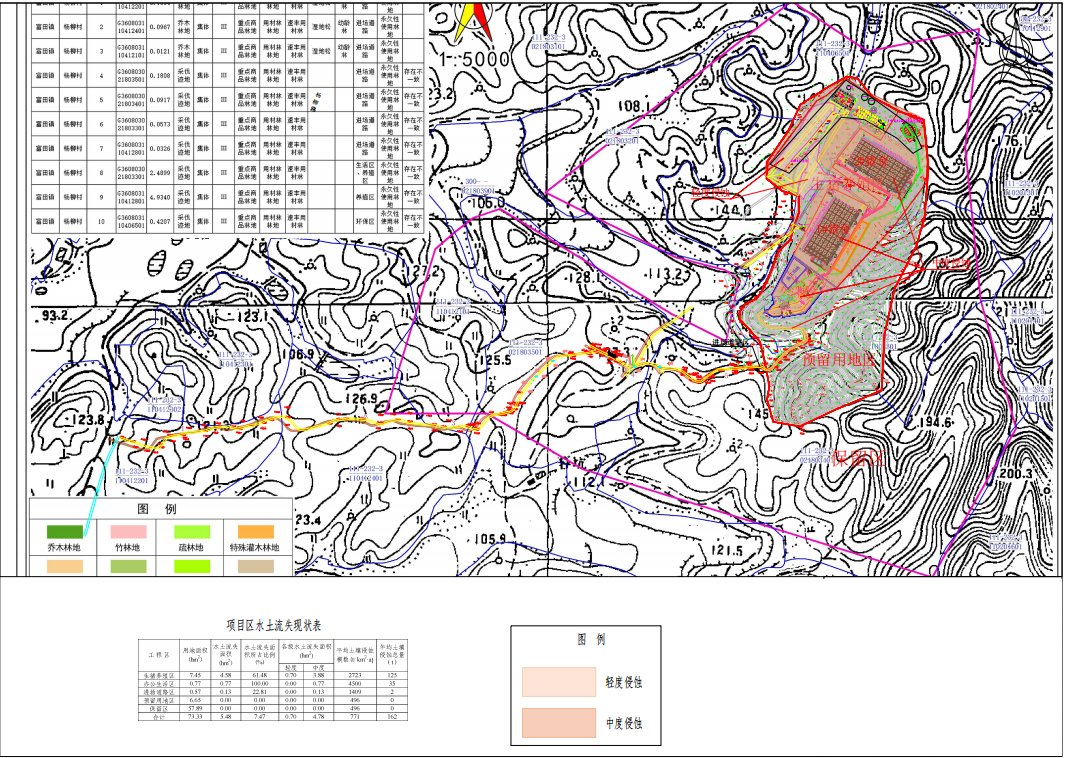The image size is (1067, 758).
Task: Click the 预留用地区 label on the map
Action: click(838, 357)
